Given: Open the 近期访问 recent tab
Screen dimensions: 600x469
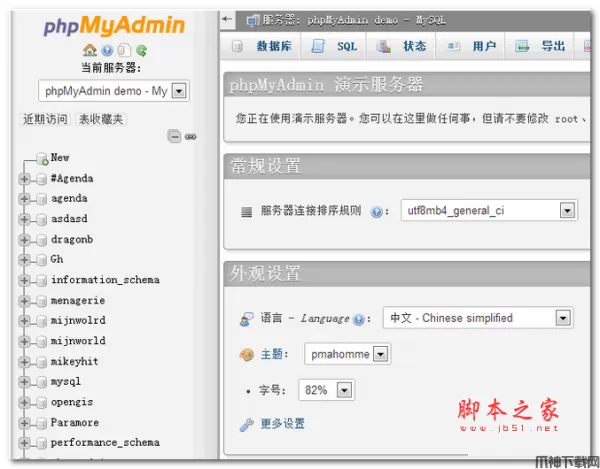Looking at the screenshot, I should (45, 119).
